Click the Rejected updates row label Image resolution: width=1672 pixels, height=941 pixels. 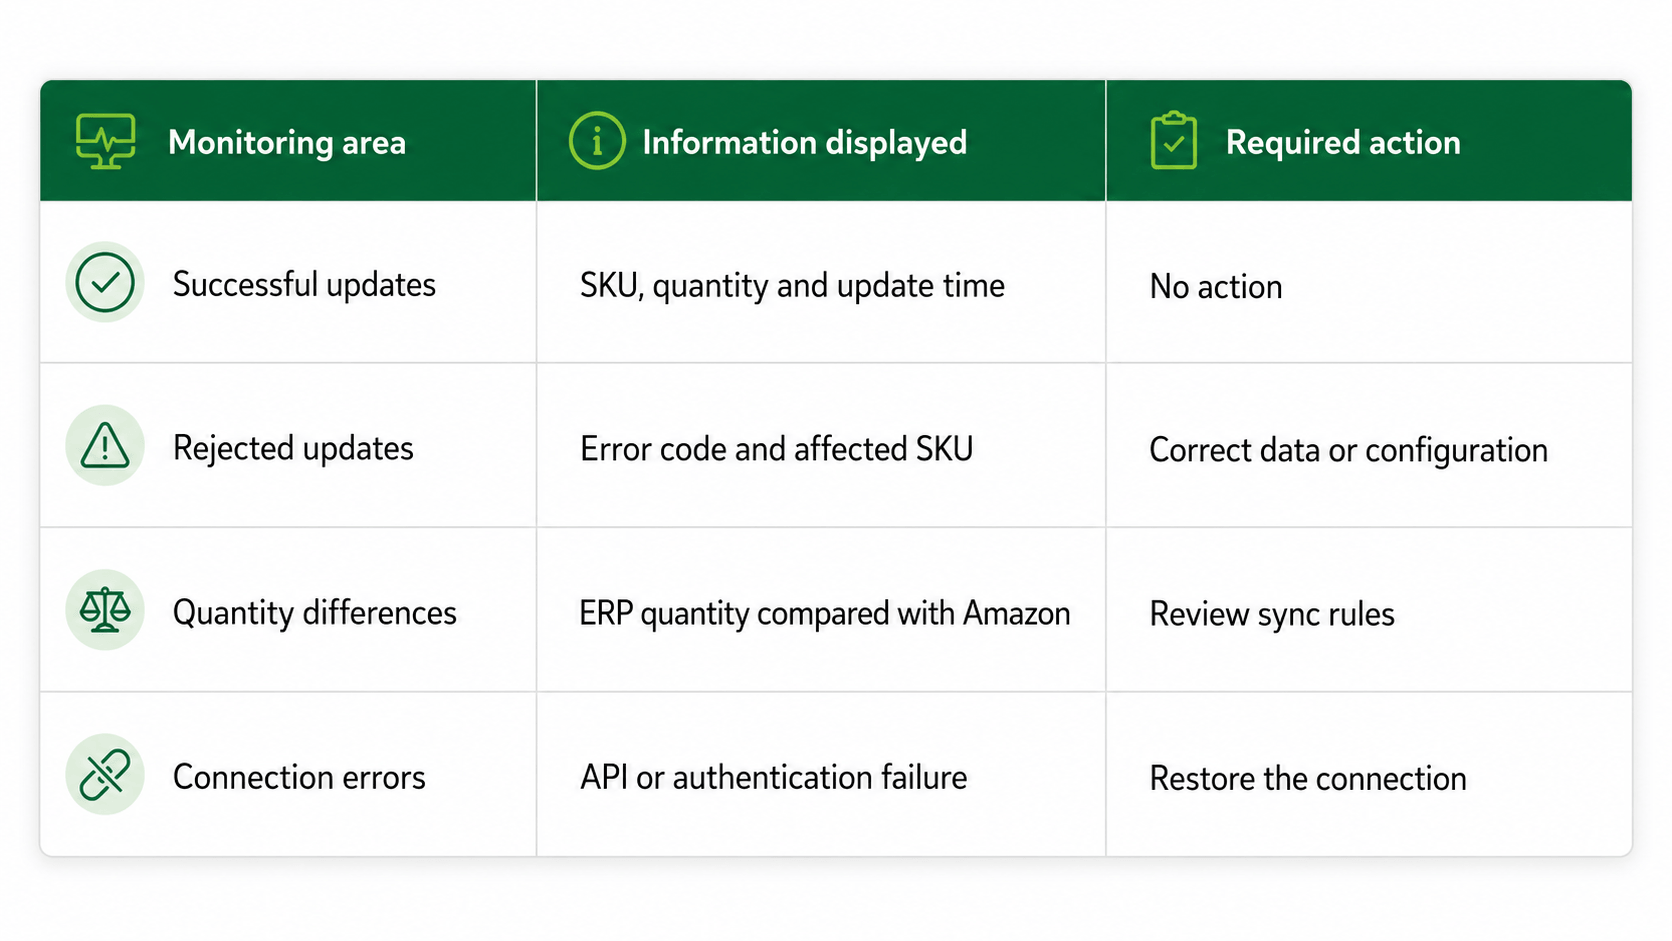point(293,448)
